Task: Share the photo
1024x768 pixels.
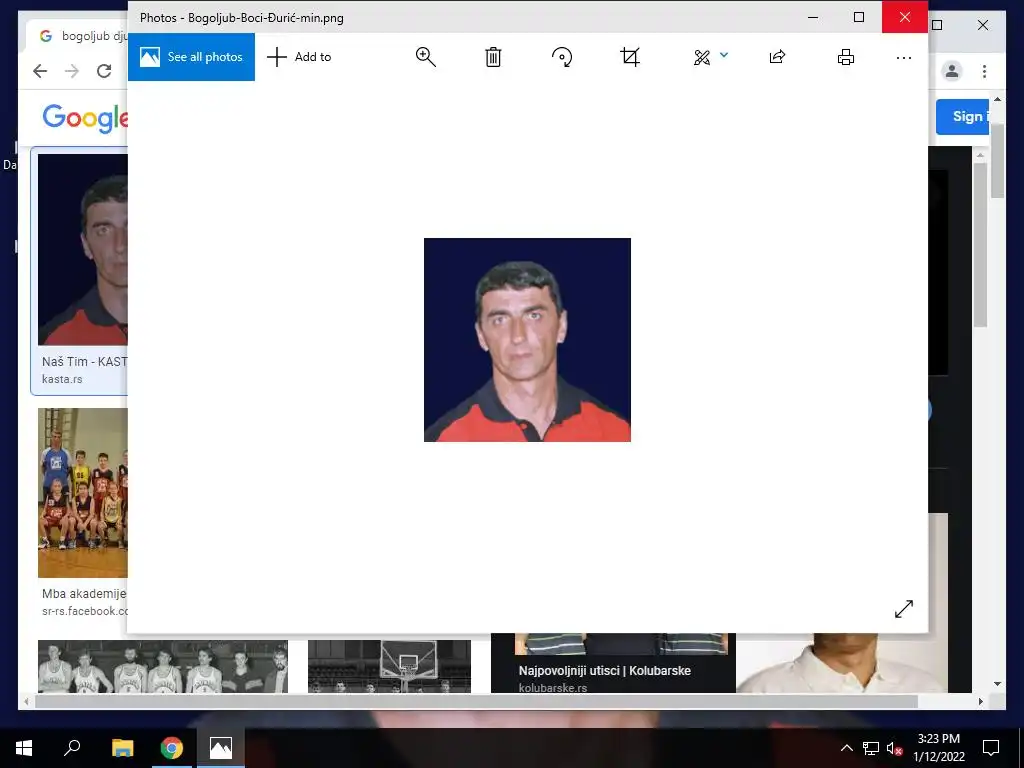Action: point(777,57)
